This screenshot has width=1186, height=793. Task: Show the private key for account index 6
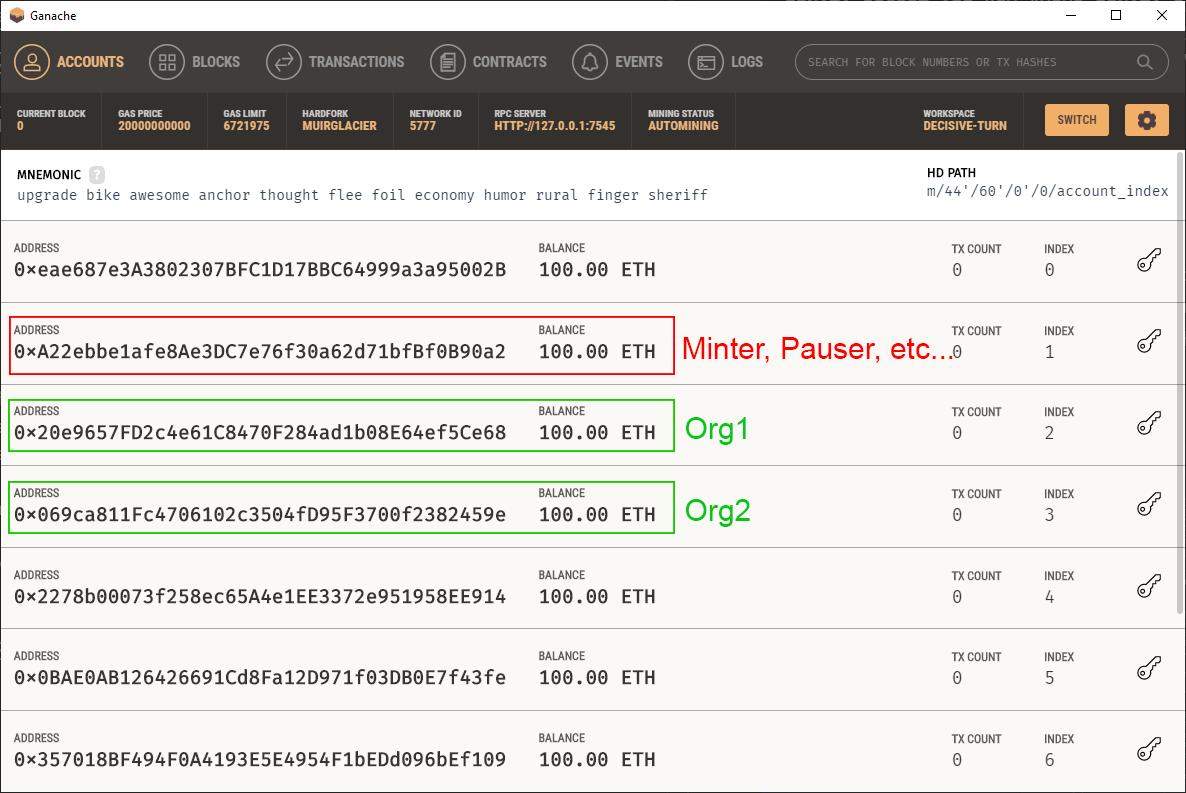[1149, 750]
